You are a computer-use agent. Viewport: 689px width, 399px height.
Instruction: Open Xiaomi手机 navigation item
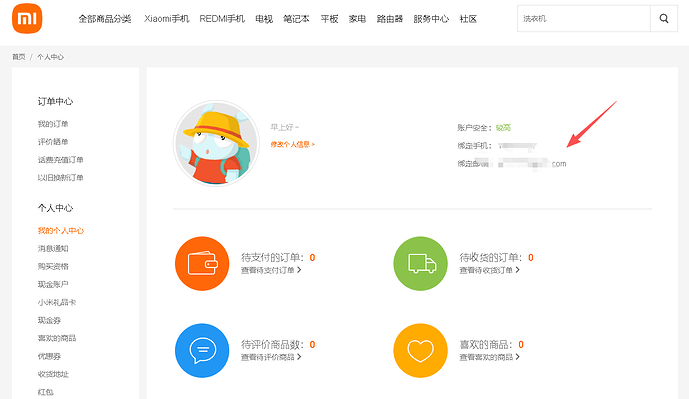(x=167, y=19)
